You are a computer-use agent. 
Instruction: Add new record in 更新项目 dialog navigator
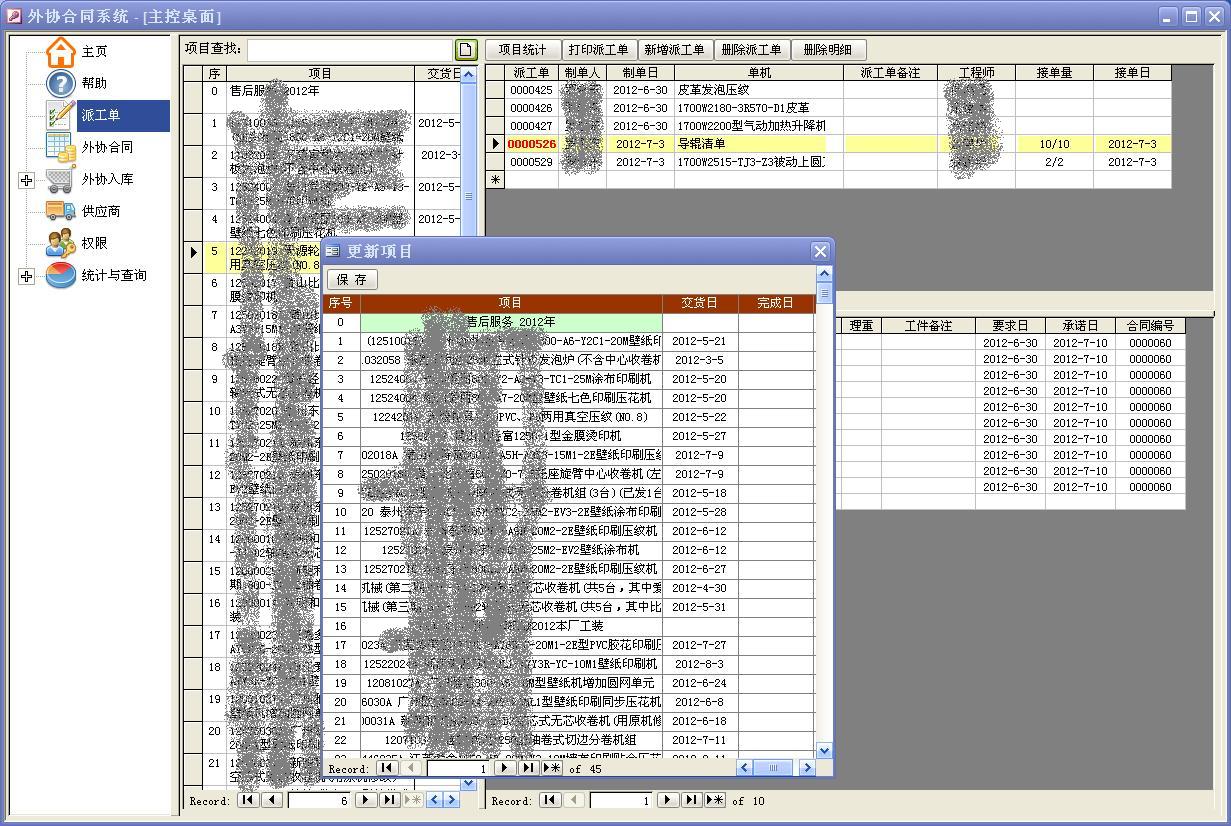click(x=552, y=768)
